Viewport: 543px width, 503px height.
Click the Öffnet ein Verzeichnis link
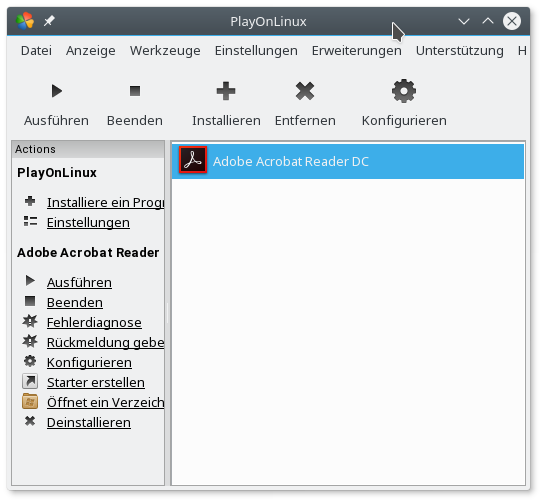click(106, 403)
